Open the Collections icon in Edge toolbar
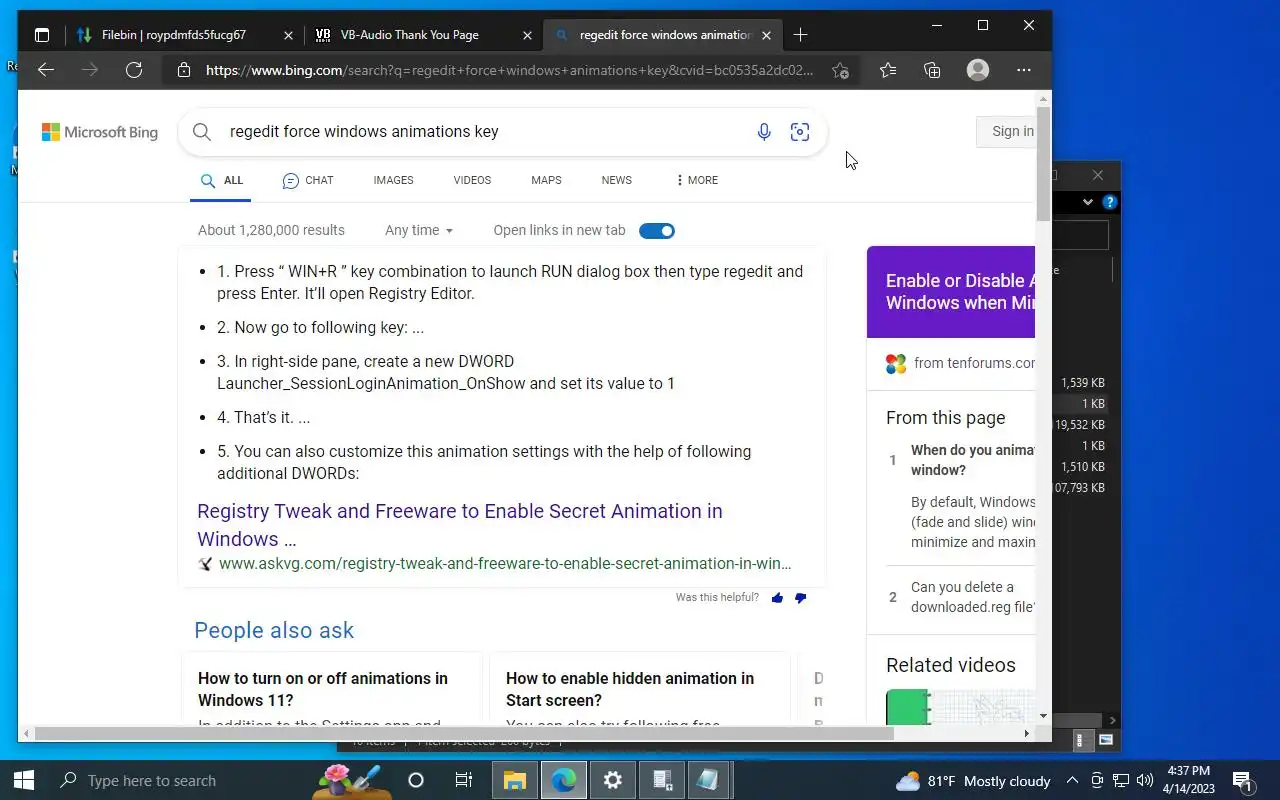This screenshot has width=1280, height=800. 932,70
